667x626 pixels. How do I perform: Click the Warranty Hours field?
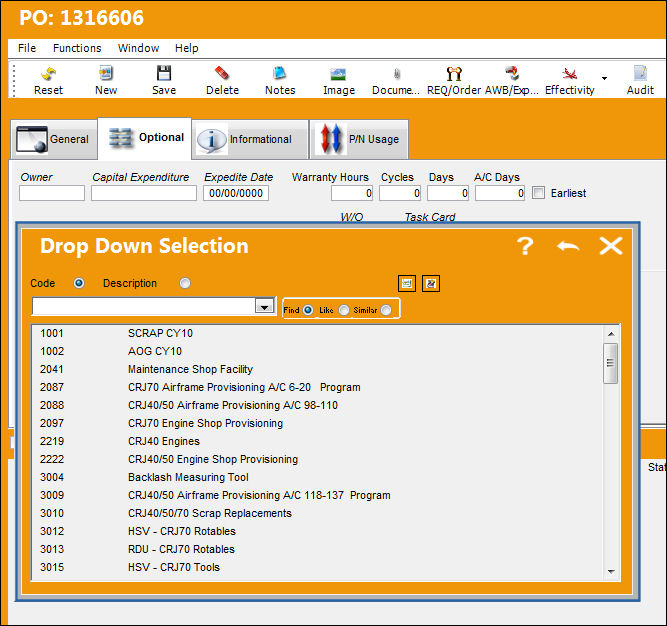[352, 193]
